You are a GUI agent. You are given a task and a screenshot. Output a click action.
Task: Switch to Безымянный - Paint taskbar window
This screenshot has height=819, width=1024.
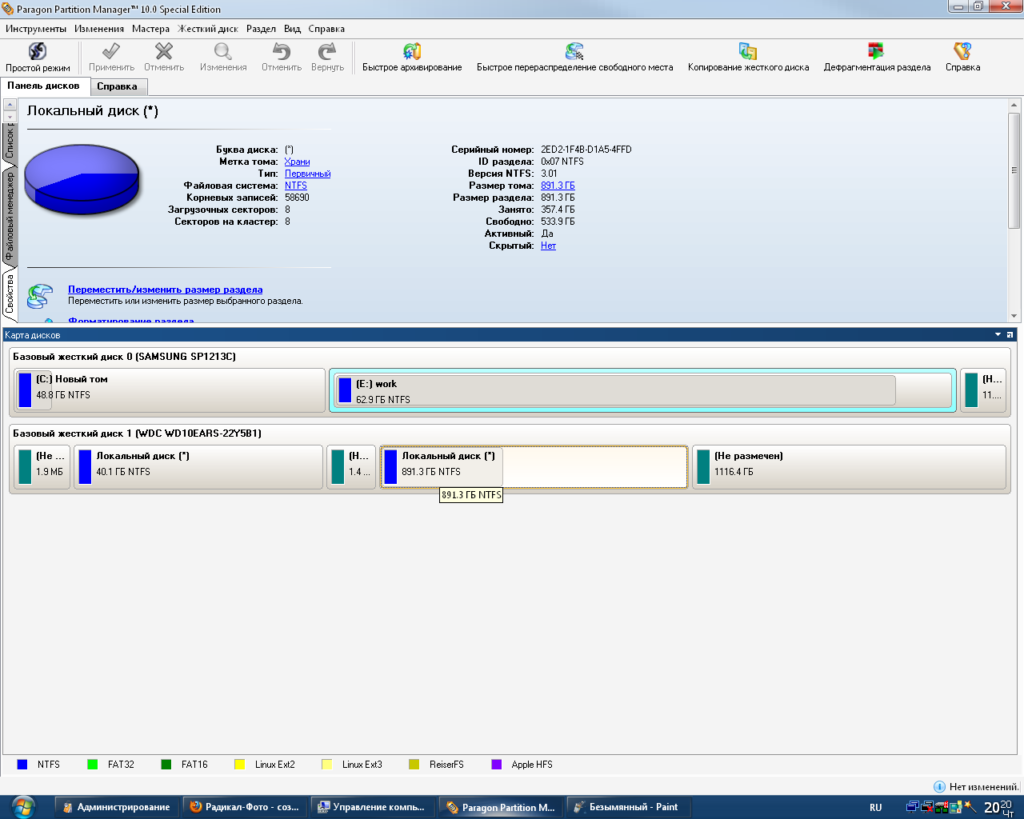pyautogui.click(x=628, y=807)
